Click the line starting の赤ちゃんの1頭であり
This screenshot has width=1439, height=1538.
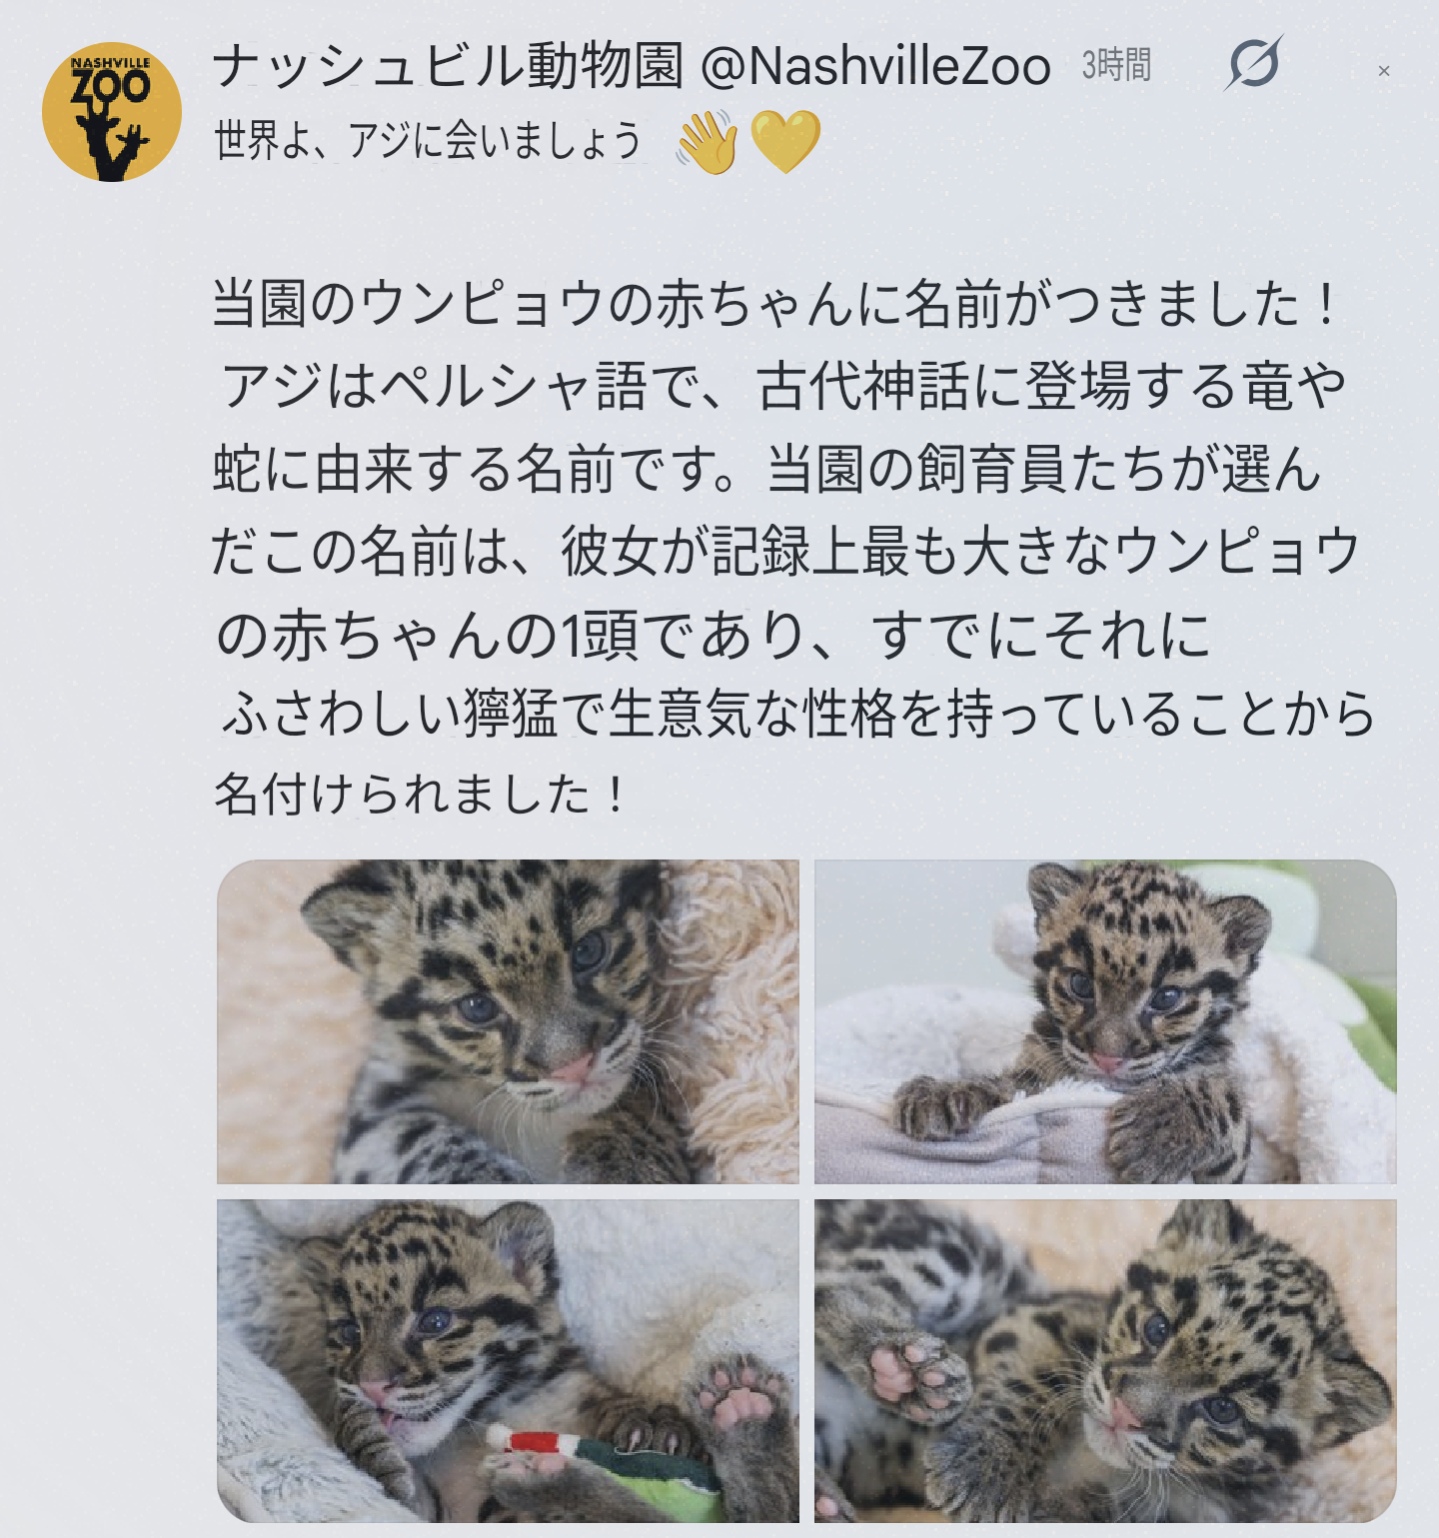(x=713, y=635)
